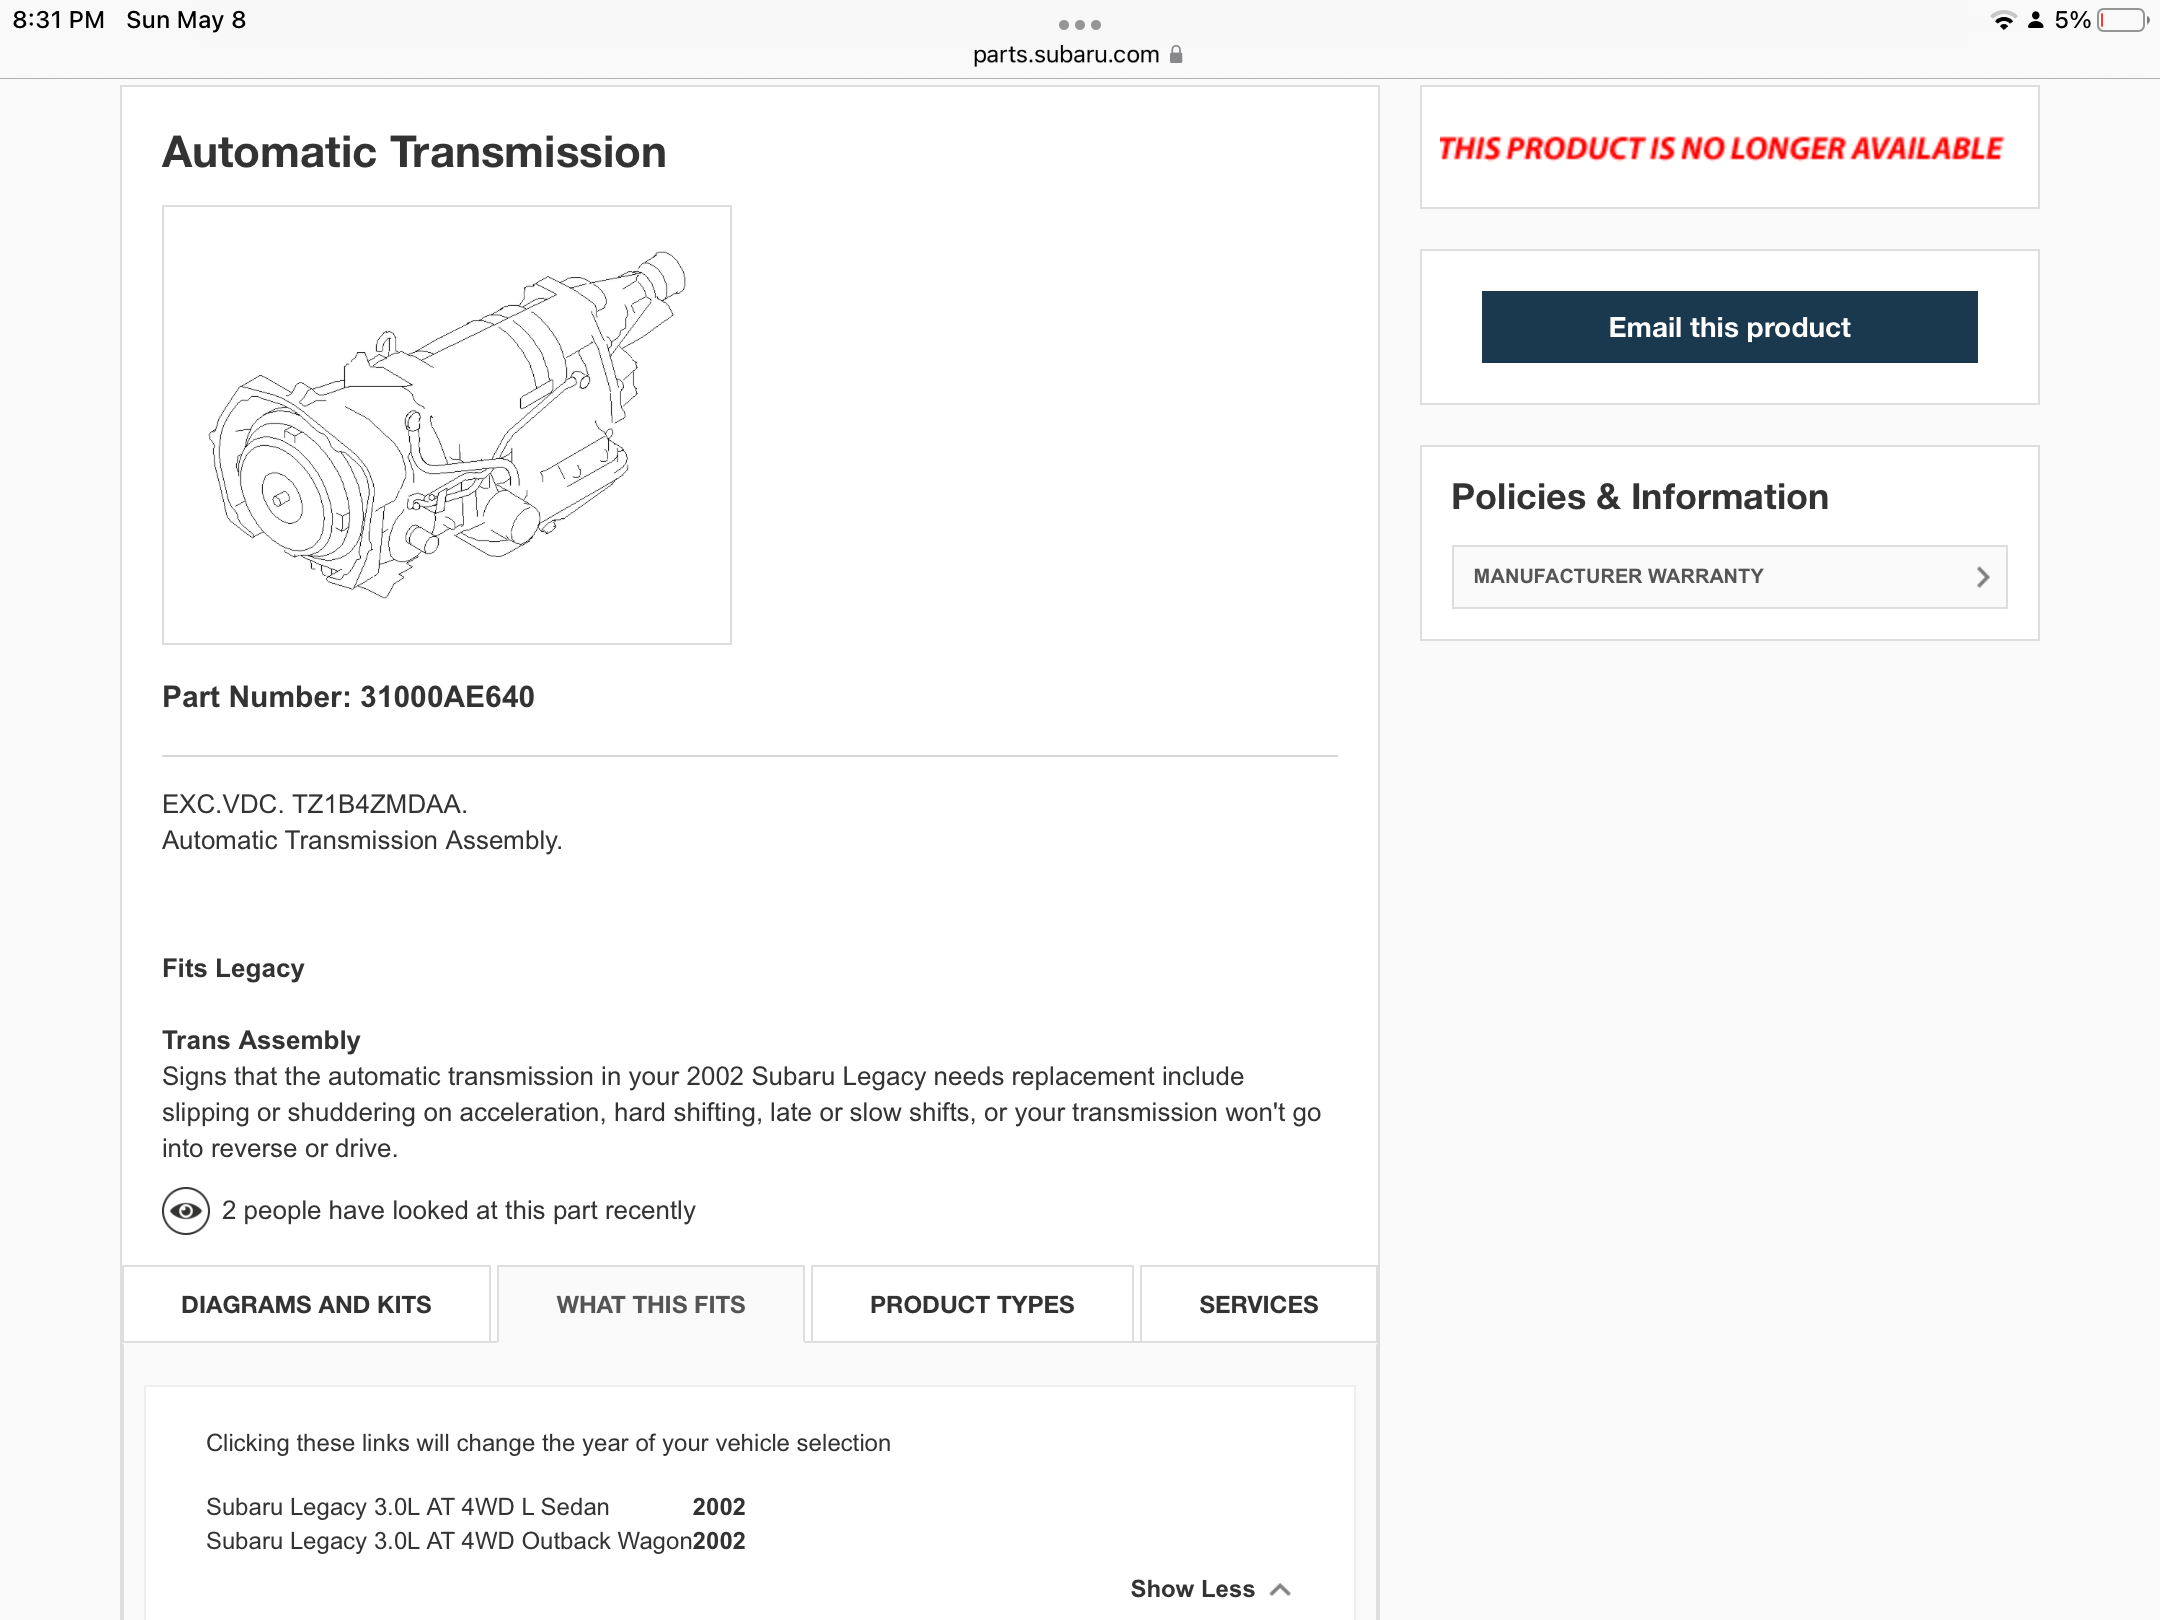The height and width of the screenshot is (1620, 2160).
Task: Select the Services tab
Action: (x=1258, y=1305)
